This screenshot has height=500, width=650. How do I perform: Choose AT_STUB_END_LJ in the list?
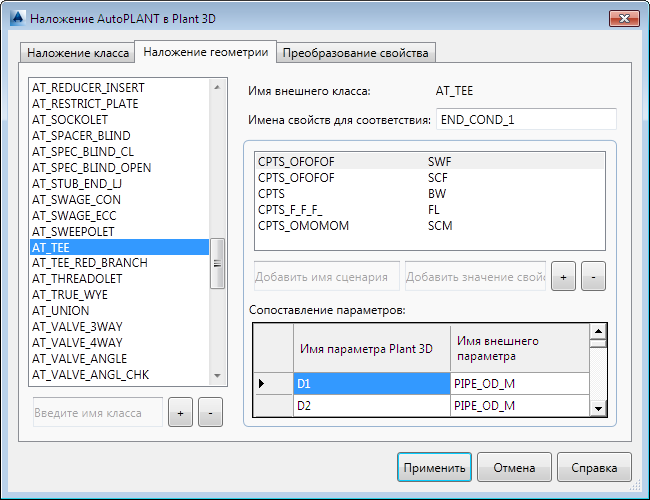point(119,184)
